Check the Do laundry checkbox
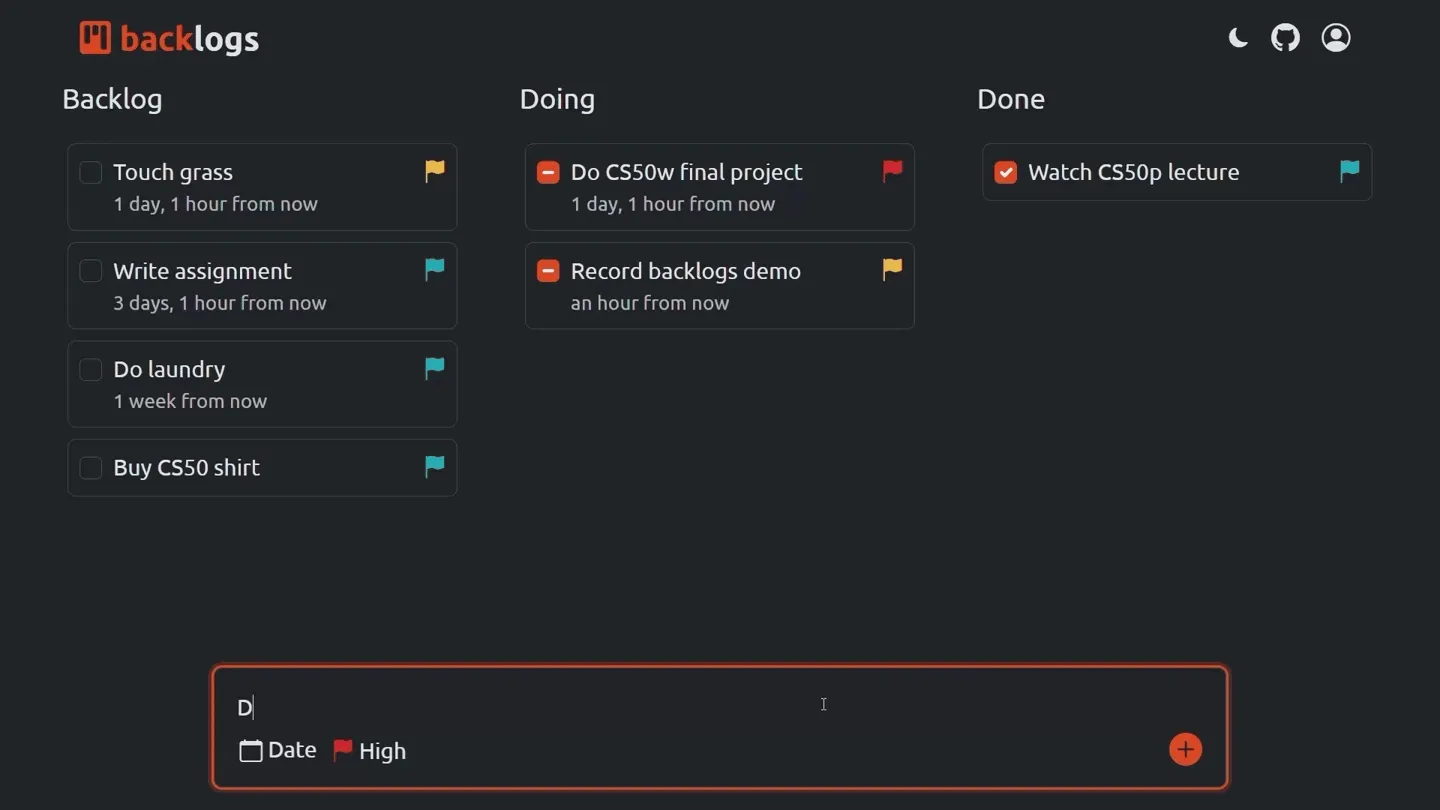The width and height of the screenshot is (1440, 810). click(91, 369)
